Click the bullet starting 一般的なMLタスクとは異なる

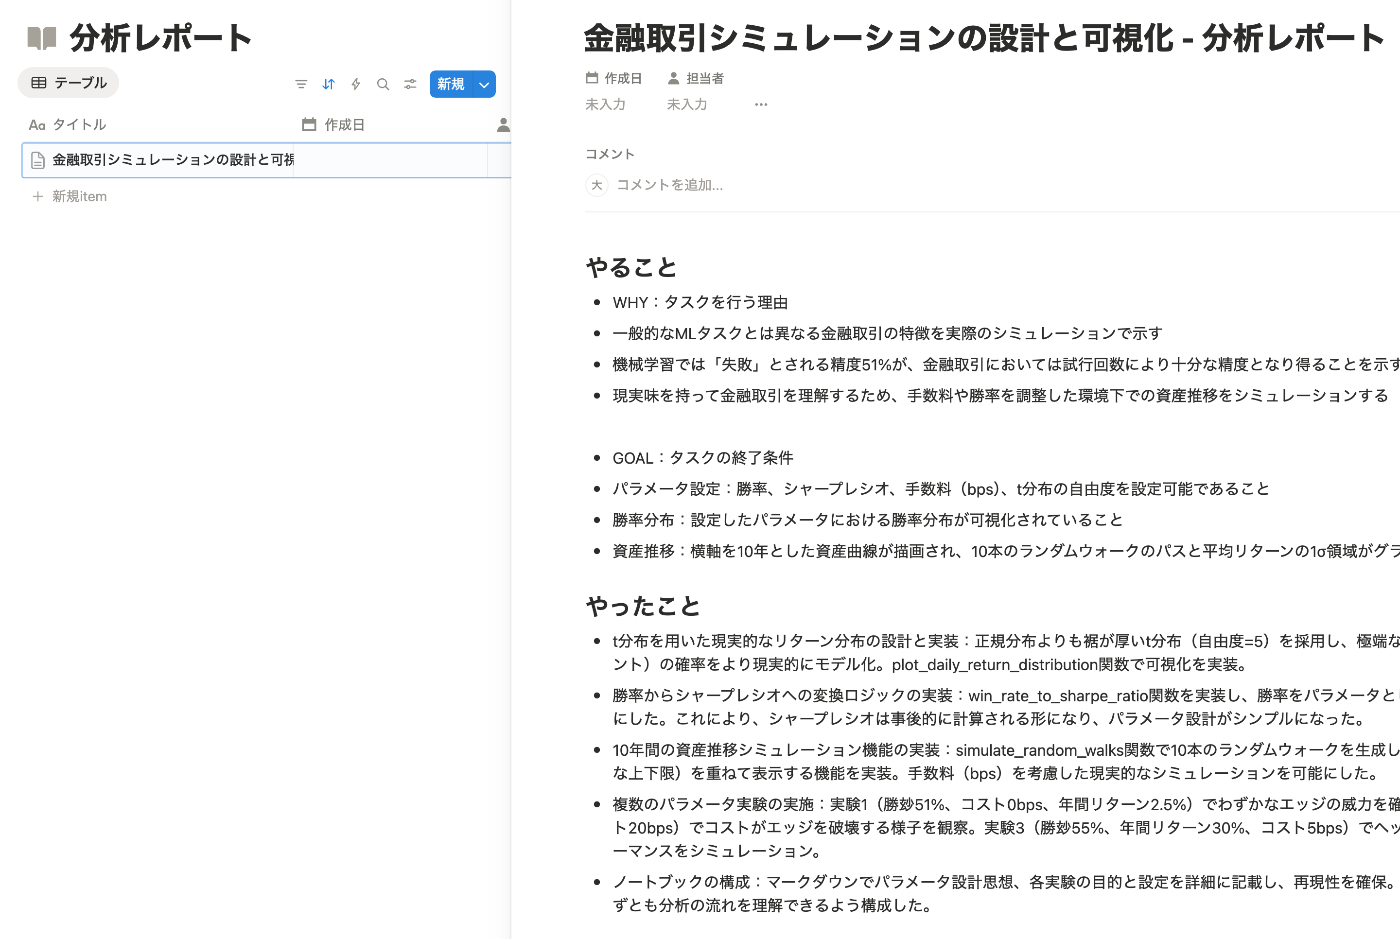coord(888,333)
